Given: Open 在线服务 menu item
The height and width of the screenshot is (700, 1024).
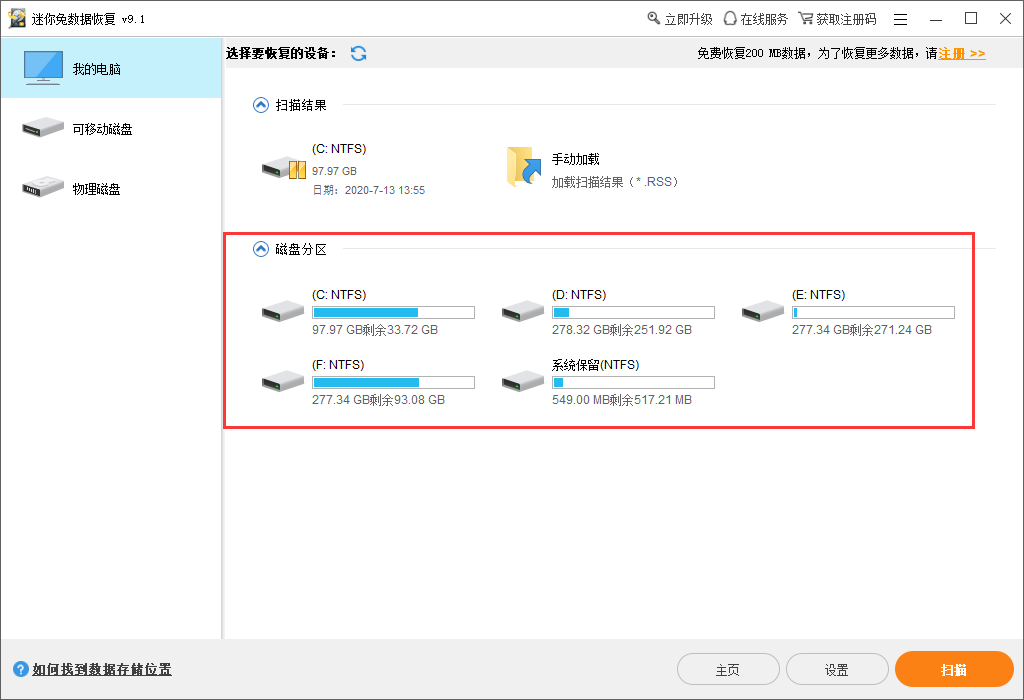Looking at the screenshot, I should (x=756, y=19).
